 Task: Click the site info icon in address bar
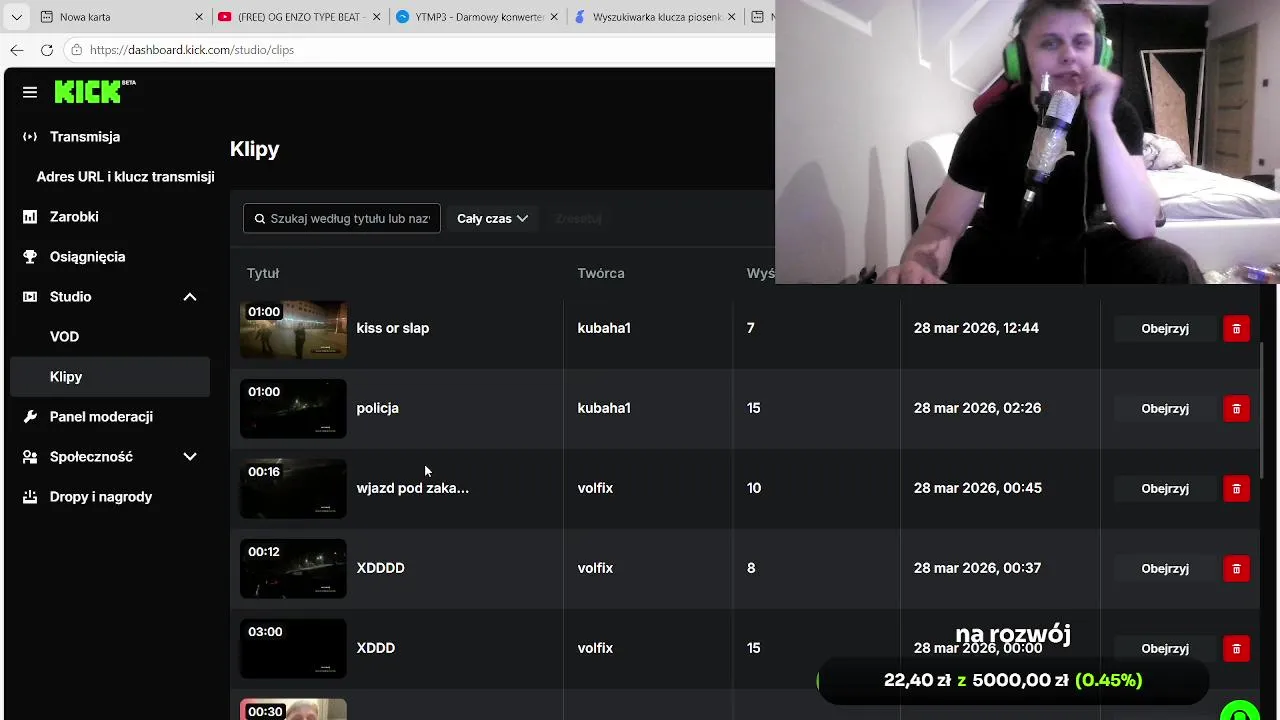click(x=77, y=50)
